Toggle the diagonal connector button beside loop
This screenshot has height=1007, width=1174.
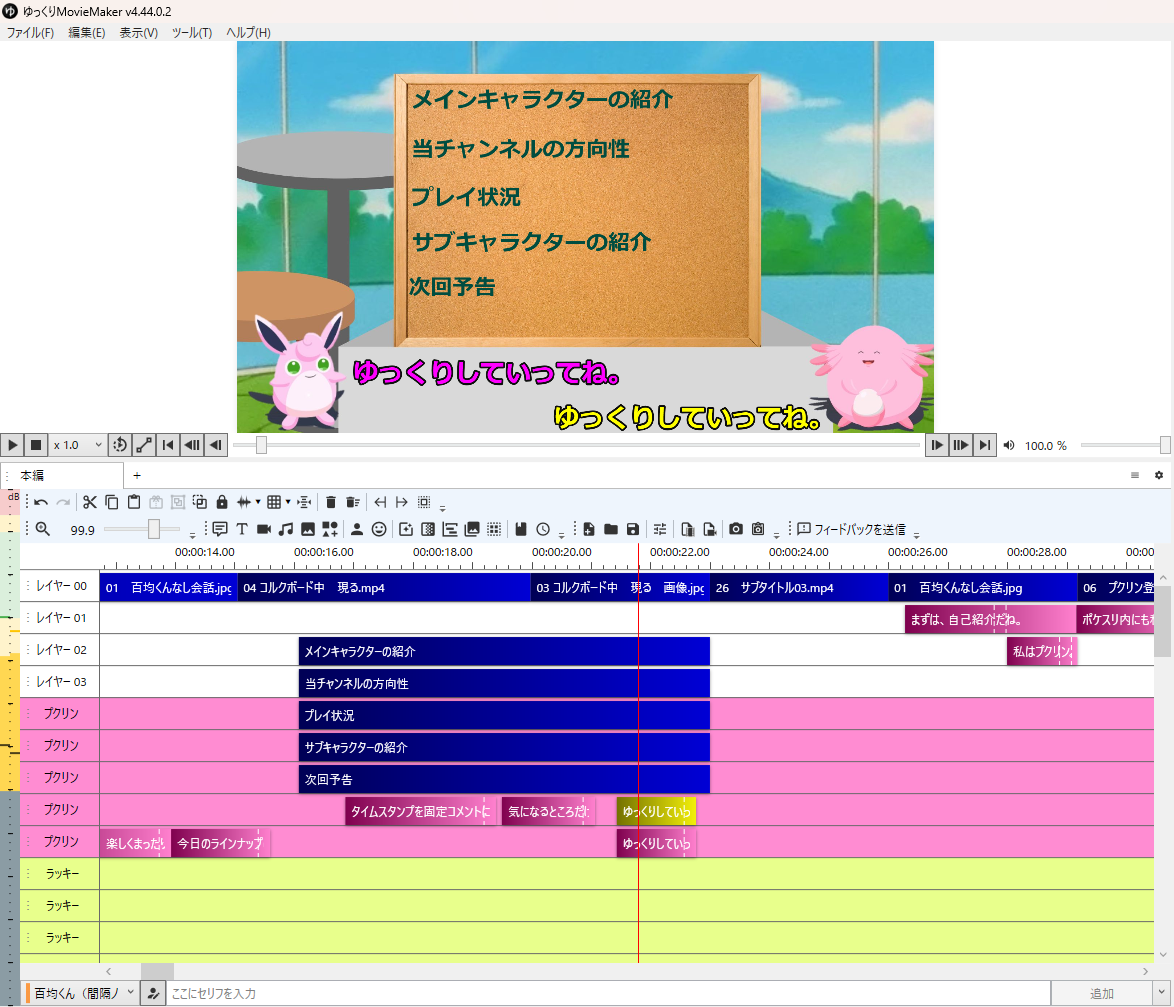(x=144, y=445)
